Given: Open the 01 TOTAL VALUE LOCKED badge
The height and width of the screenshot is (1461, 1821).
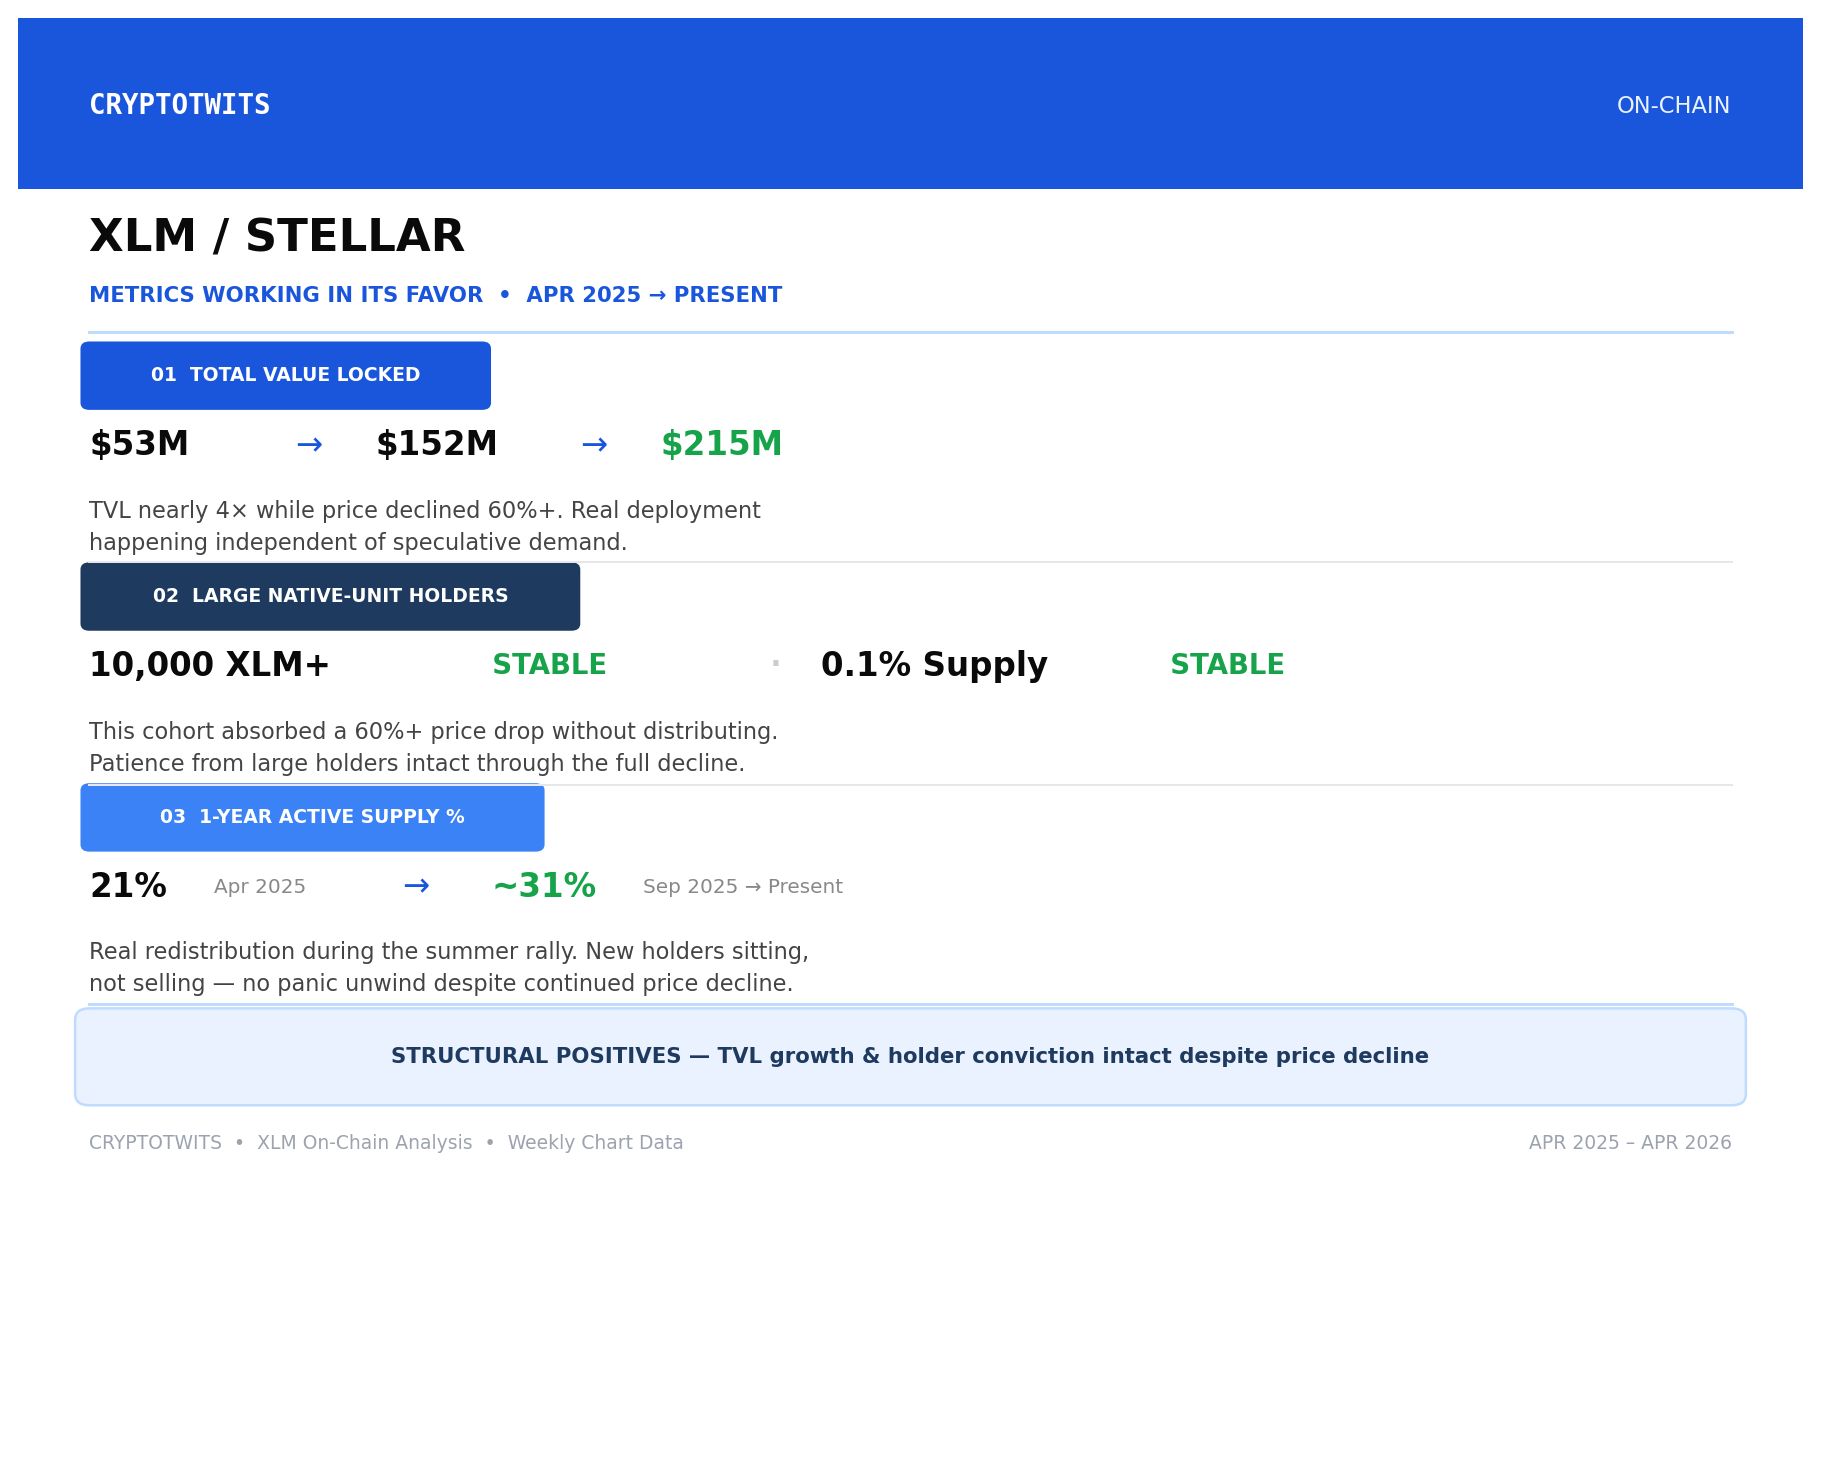Looking at the screenshot, I should click(286, 376).
